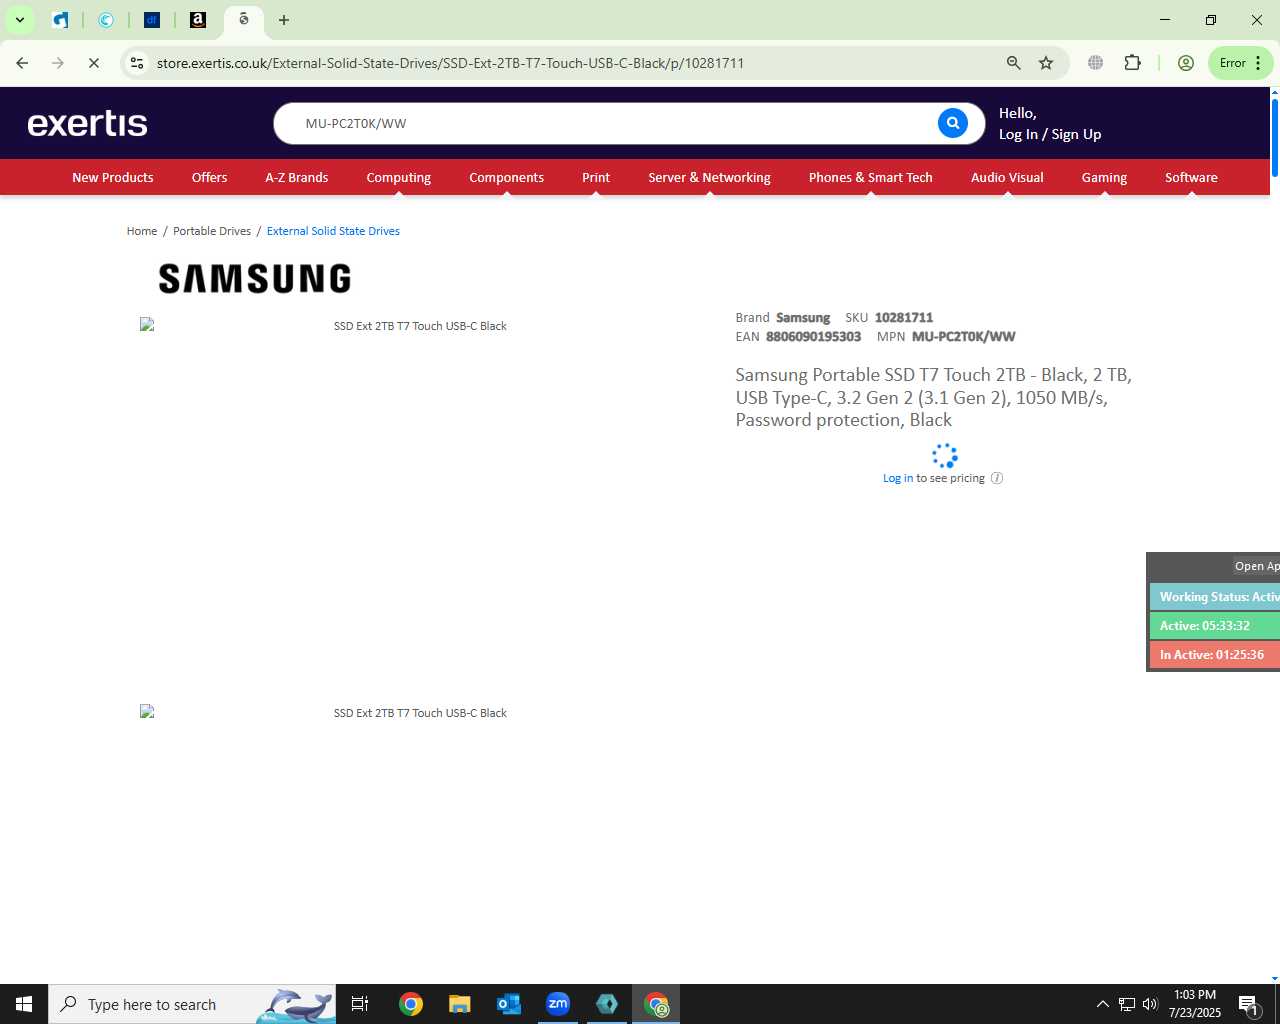Click the clock showing 1:03 PM

tap(1195, 995)
